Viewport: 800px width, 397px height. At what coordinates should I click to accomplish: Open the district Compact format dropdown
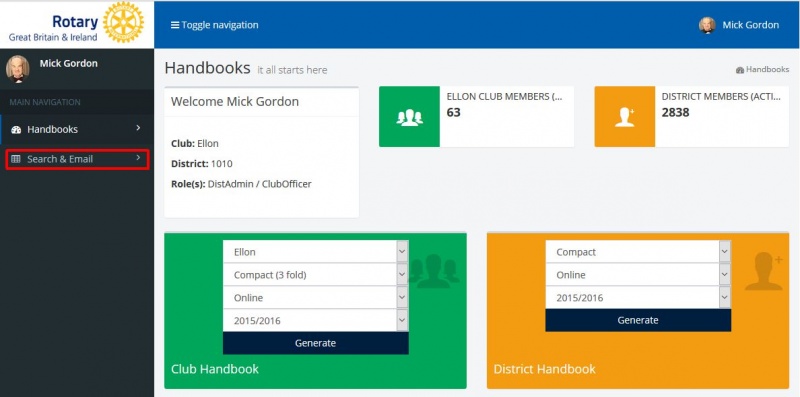pos(638,252)
